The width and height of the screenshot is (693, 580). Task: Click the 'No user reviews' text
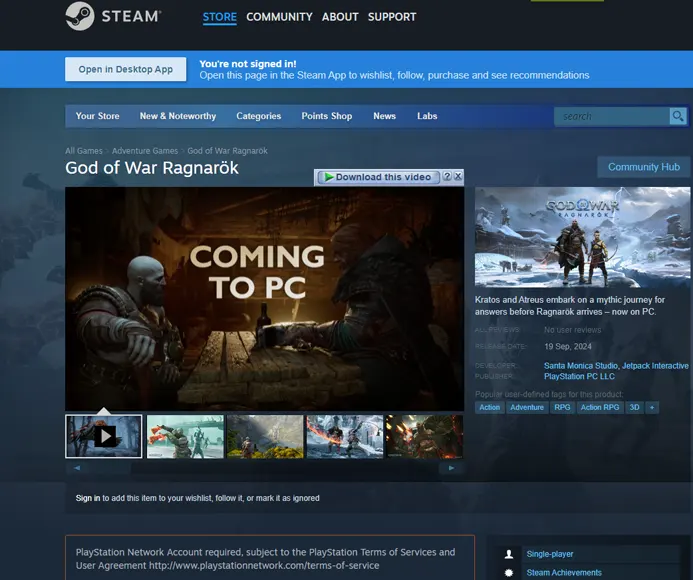tap(572, 330)
